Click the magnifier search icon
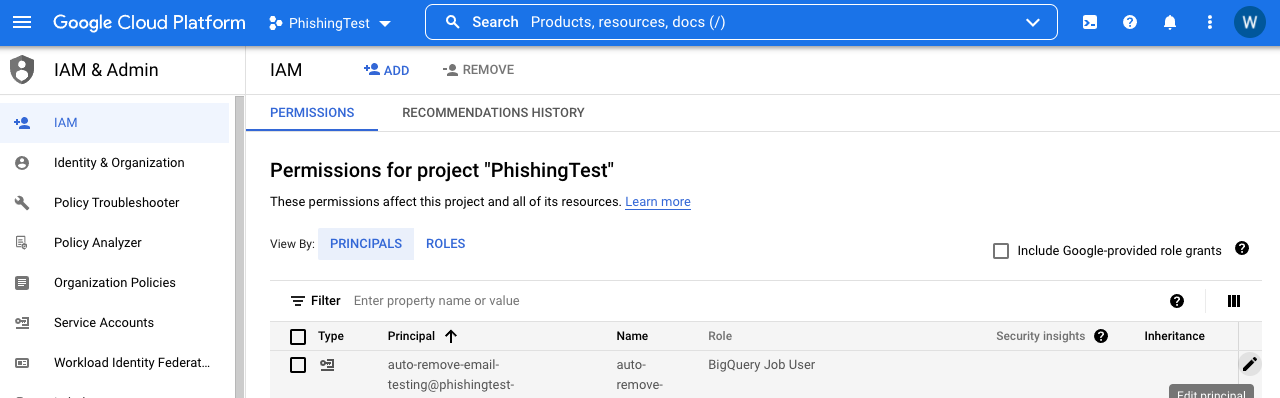Viewport: 1280px width, 398px height. [453, 22]
